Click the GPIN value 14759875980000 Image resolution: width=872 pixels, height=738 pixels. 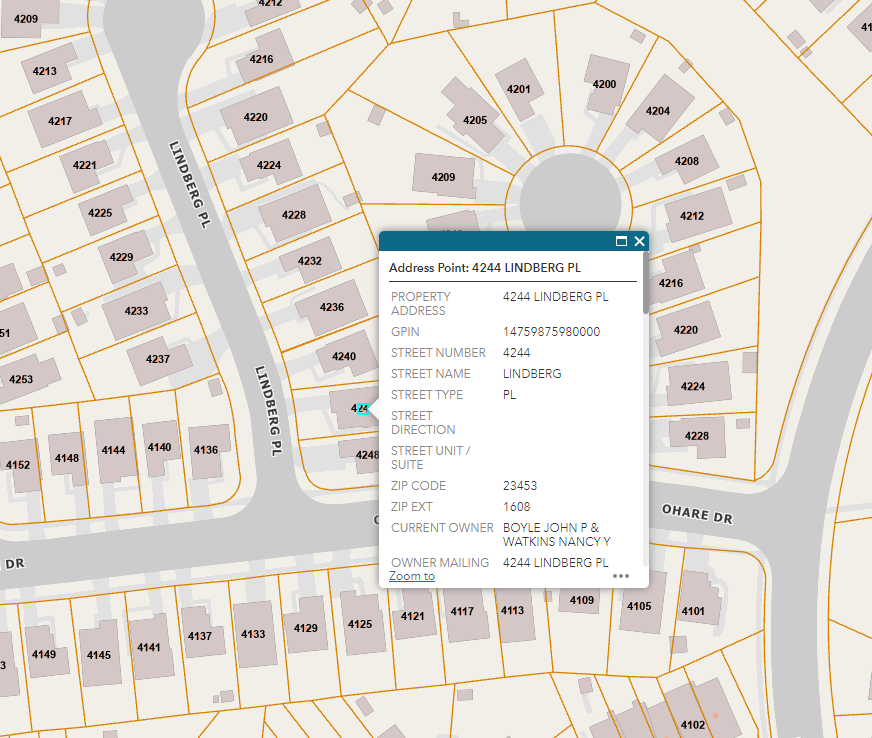(551, 332)
